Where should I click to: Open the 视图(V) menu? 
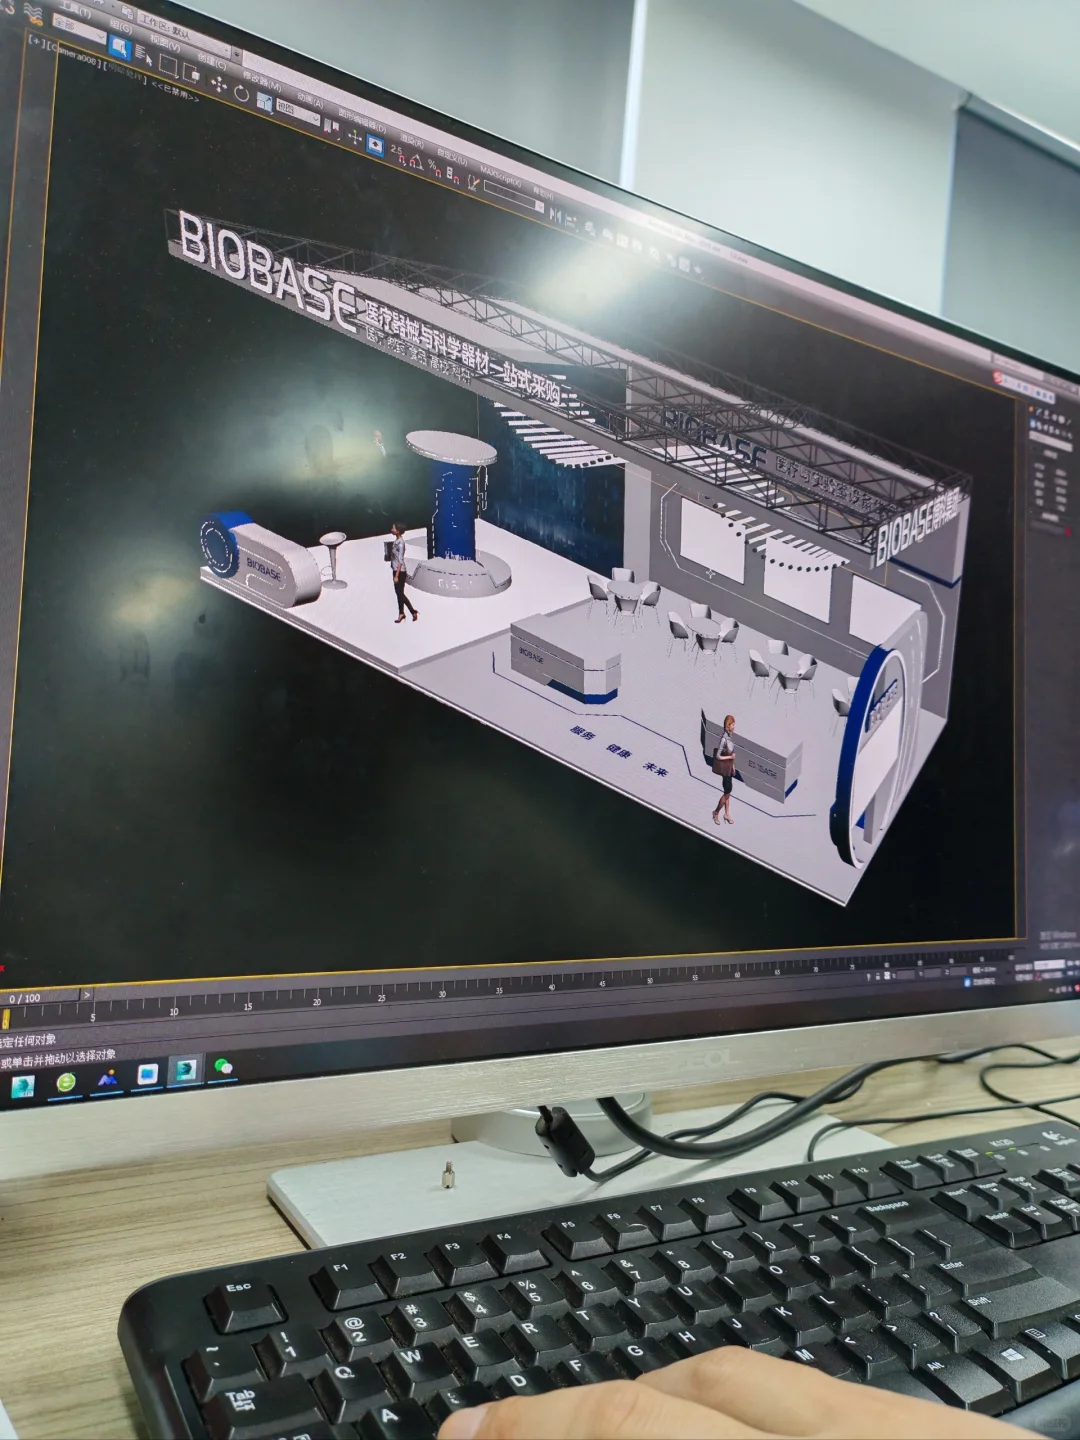(165, 45)
